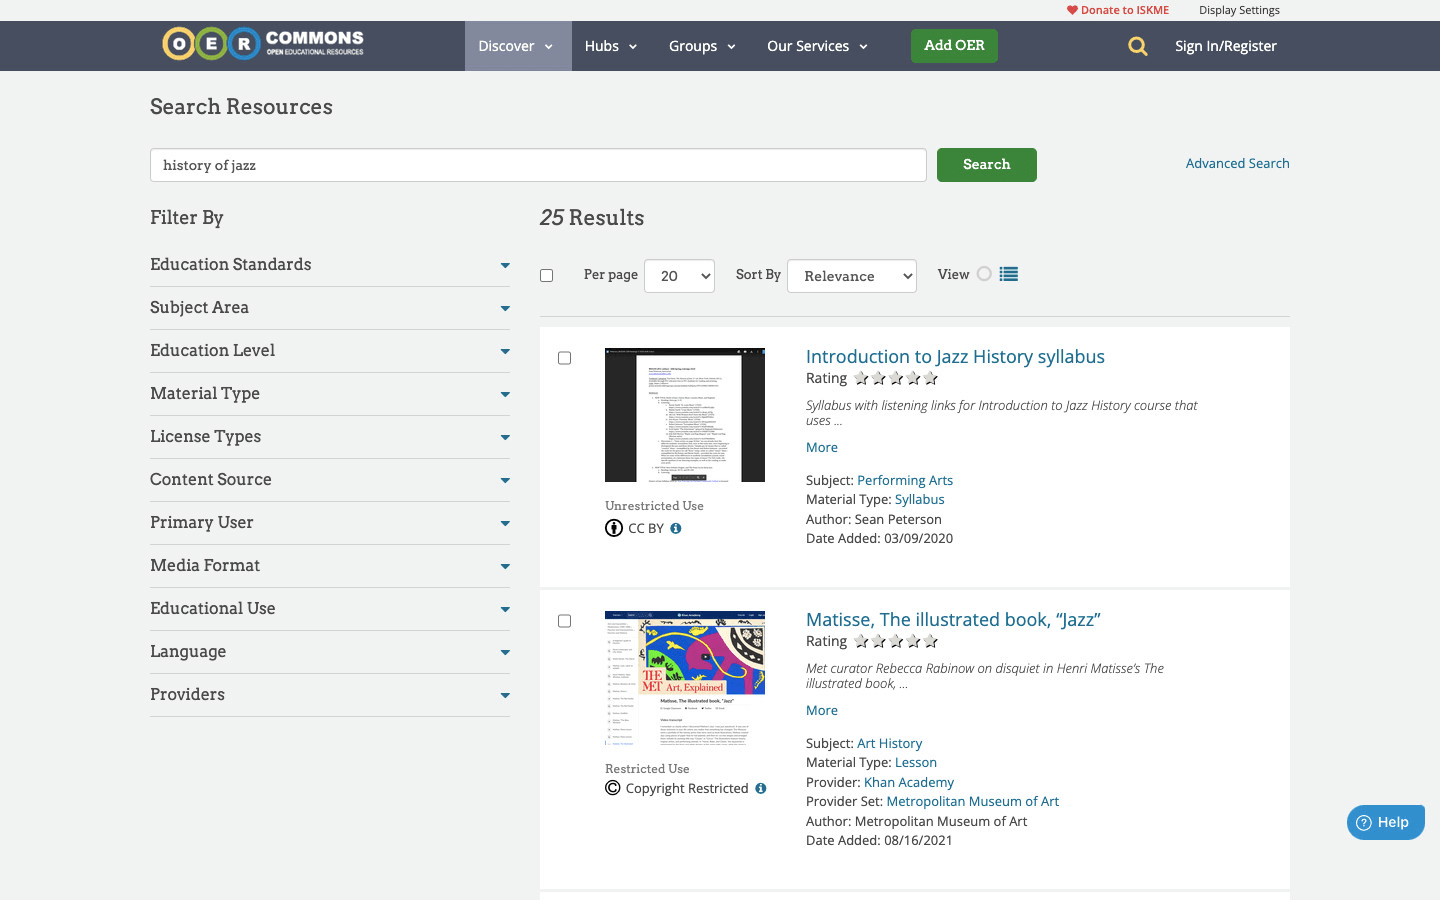Image resolution: width=1440 pixels, height=900 pixels.
Task: Open the Advanced Search link
Action: coord(1237,163)
